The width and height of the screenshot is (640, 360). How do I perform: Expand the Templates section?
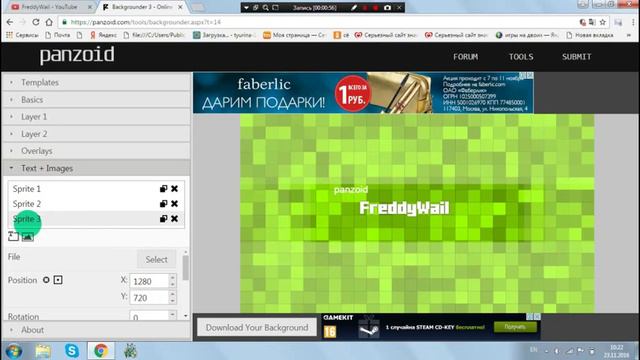tap(96, 82)
